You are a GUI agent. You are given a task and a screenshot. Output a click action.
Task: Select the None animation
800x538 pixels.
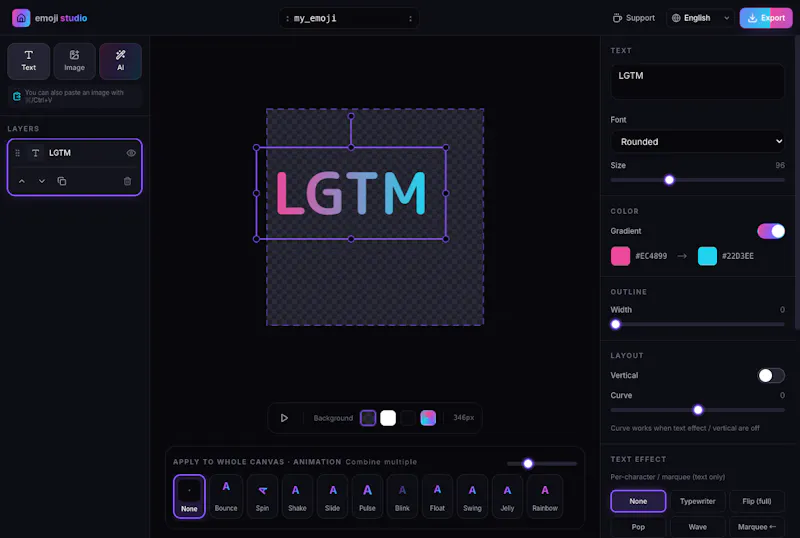pos(189,497)
